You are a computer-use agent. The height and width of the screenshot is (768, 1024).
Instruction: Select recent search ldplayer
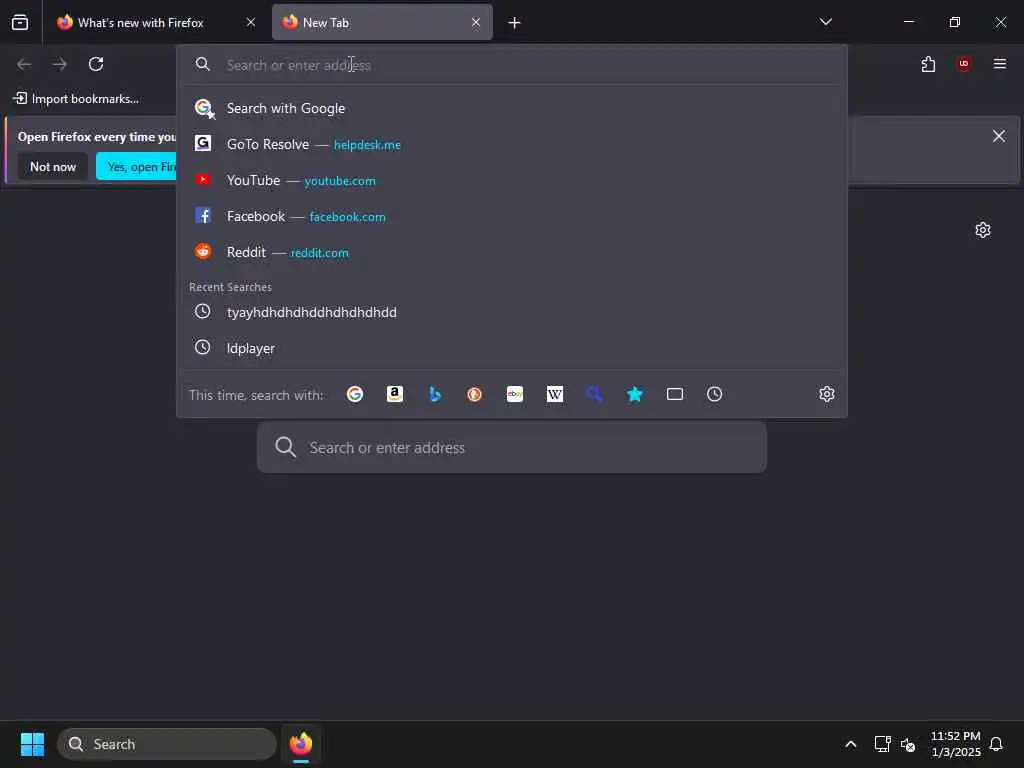[512, 348]
